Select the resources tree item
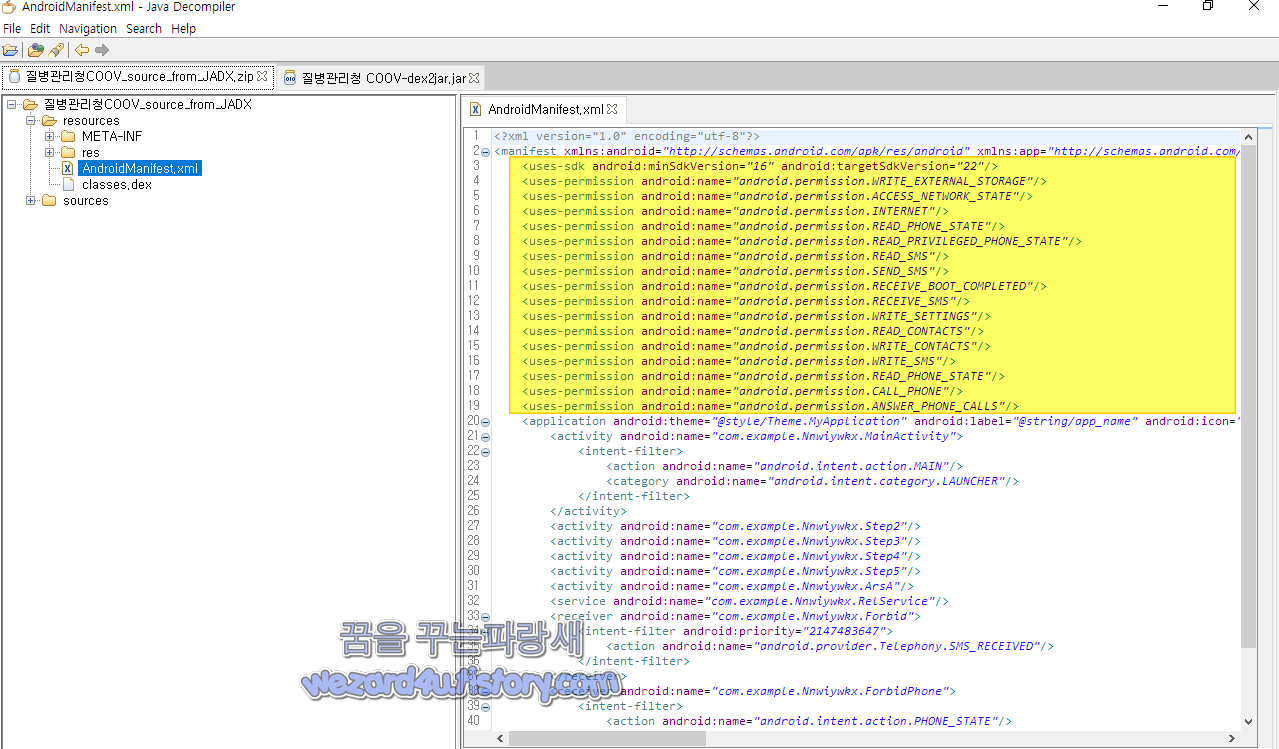Screen dimensions: 1279x749 click(91, 121)
